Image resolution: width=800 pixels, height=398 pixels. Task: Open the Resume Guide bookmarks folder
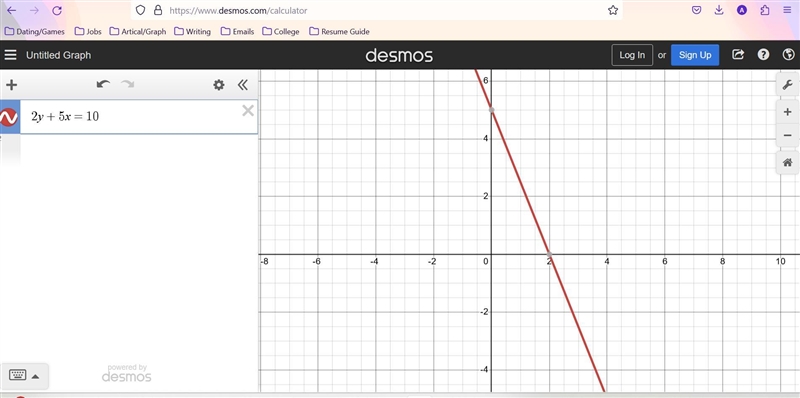(x=339, y=31)
